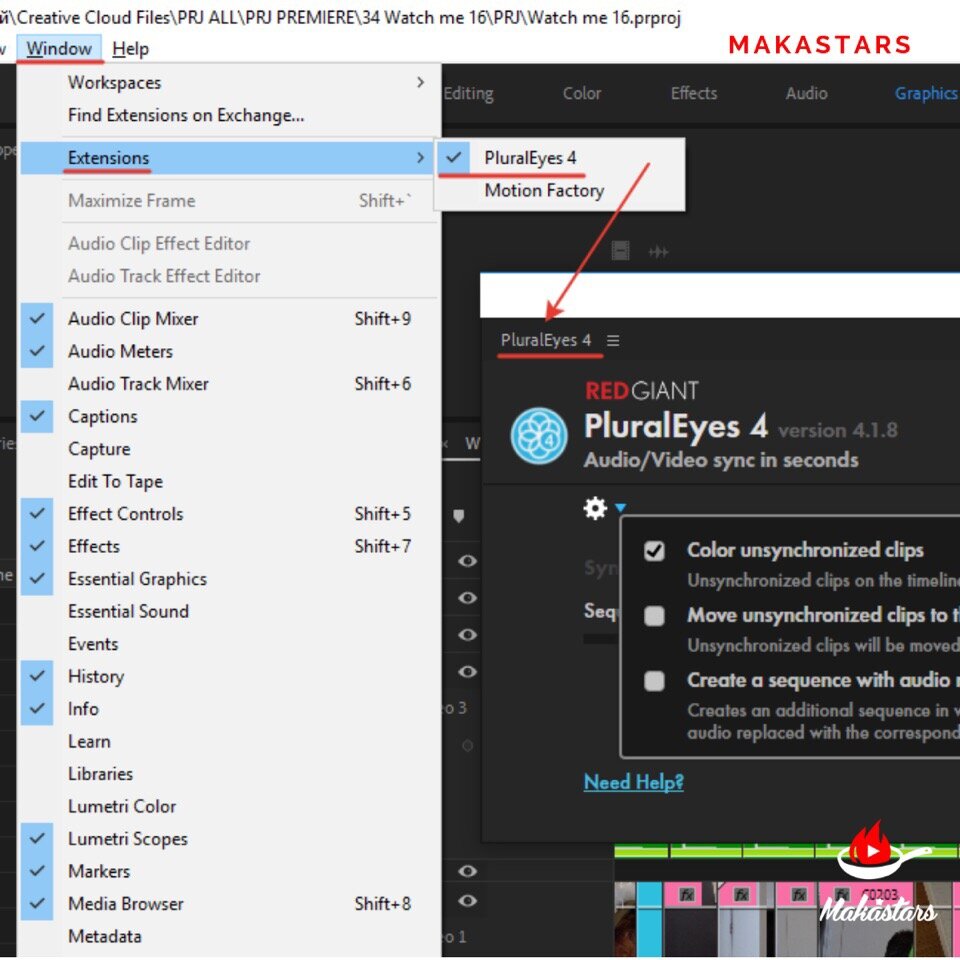The width and height of the screenshot is (960, 960).
Task: Uncheck Color unsynchronized clips
Action: click(x=654, y=551)
